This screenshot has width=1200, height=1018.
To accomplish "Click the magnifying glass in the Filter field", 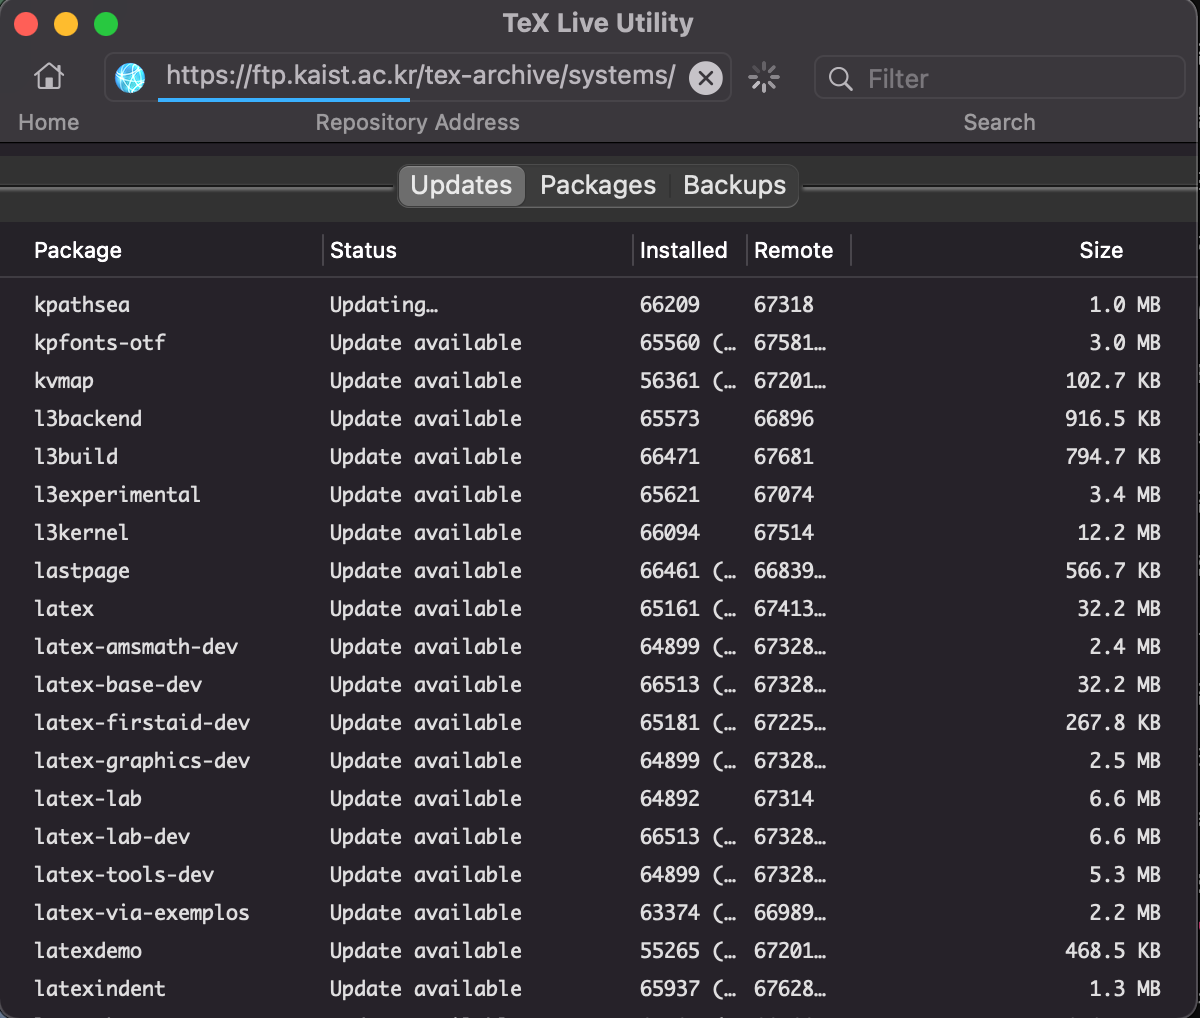I will tap(840, 78).
